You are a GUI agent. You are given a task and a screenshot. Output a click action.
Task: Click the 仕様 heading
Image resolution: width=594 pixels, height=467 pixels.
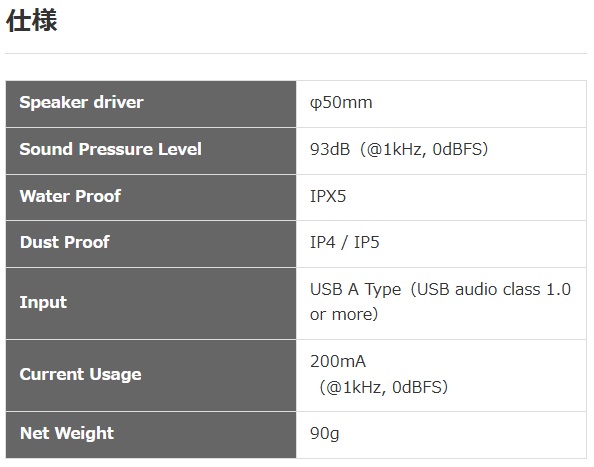coord(32,20)
